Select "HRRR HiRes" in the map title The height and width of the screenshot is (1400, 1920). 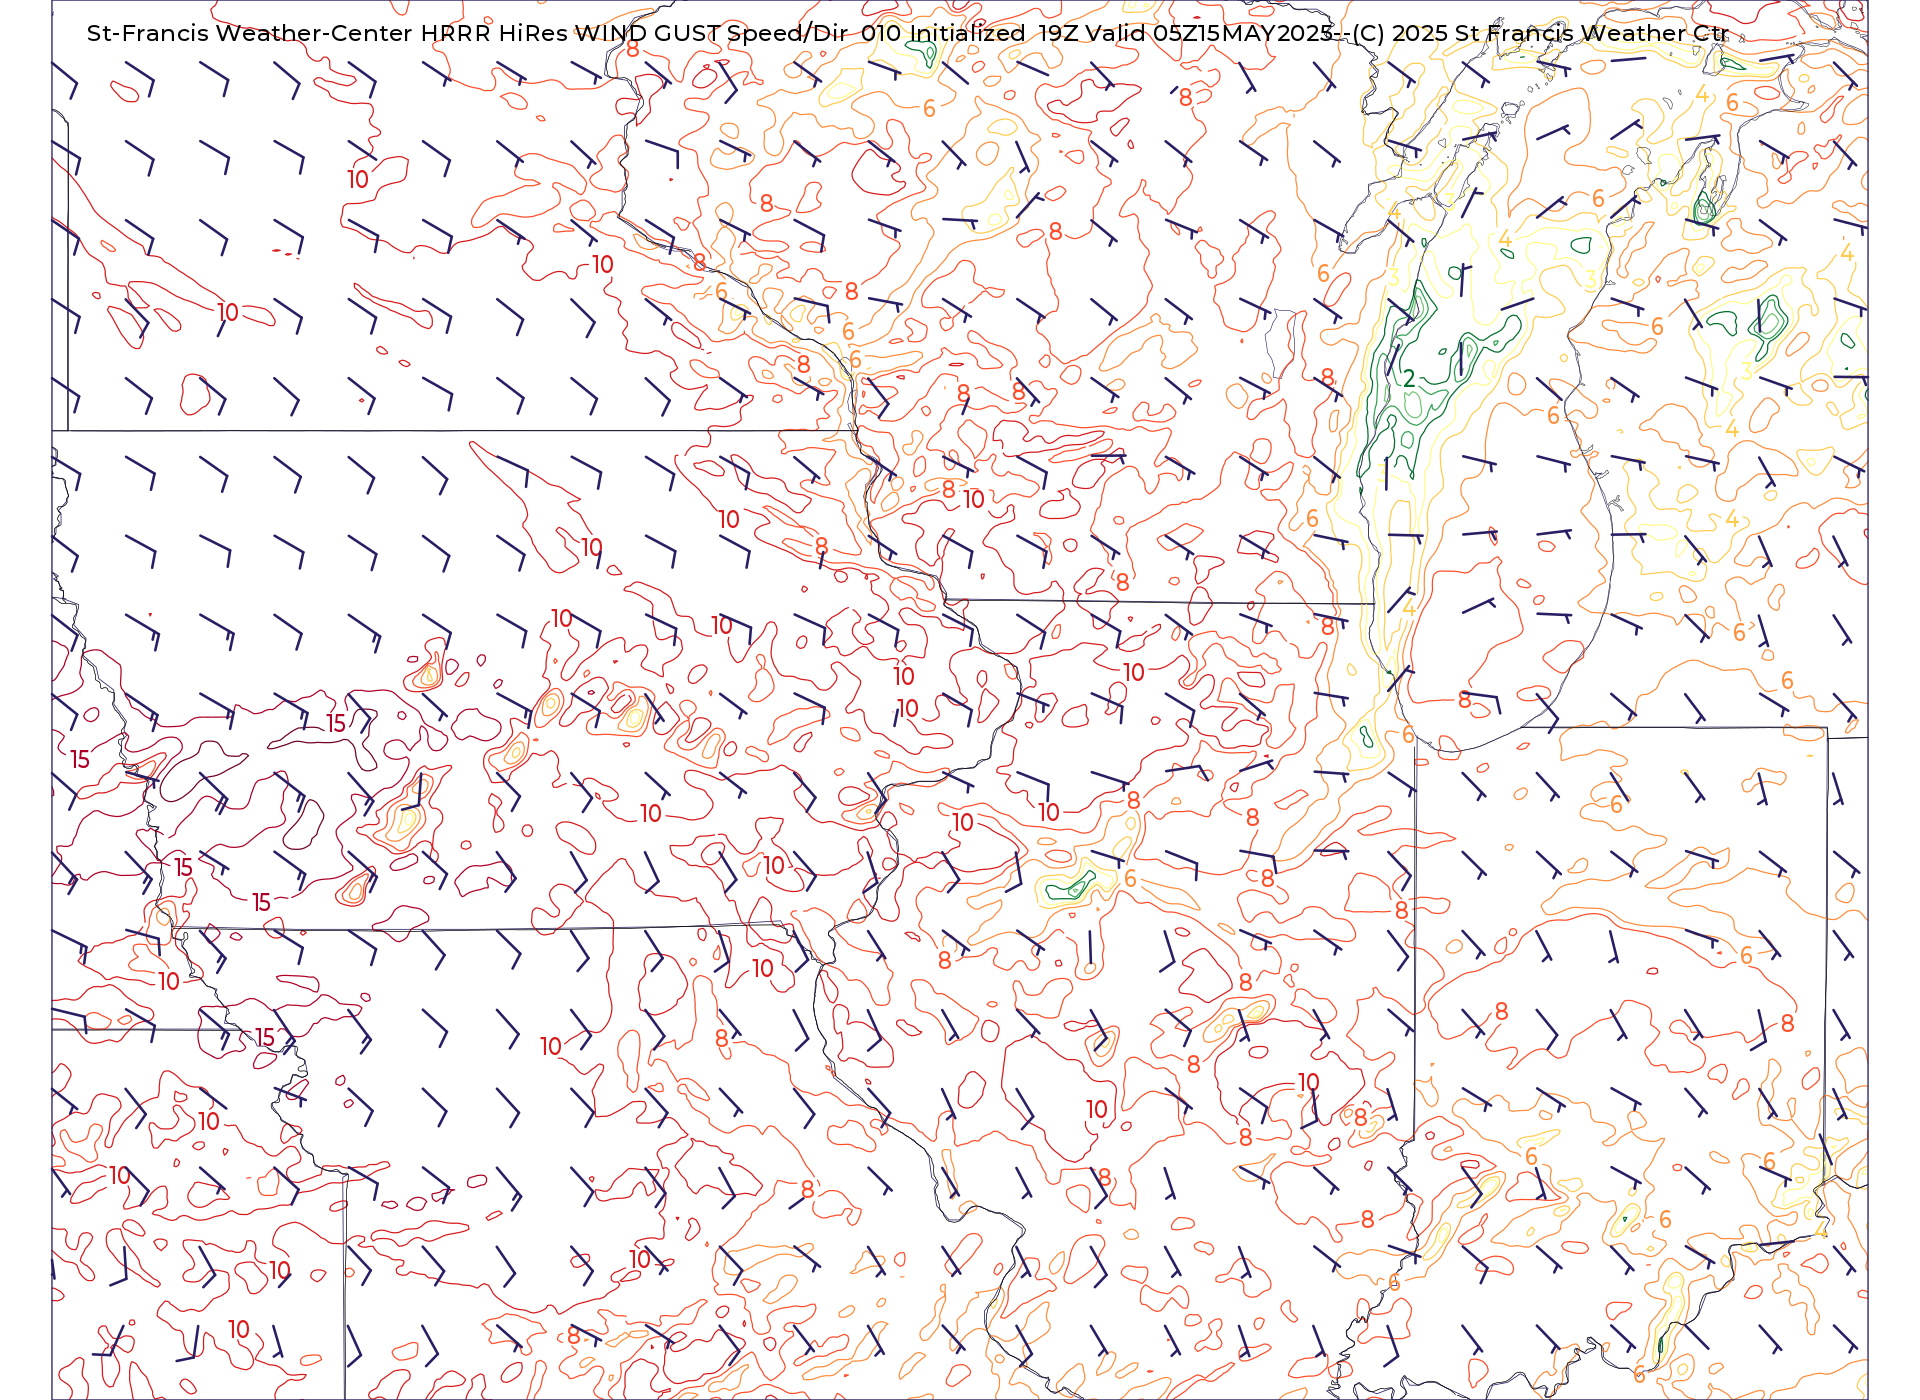pos(494,33)
